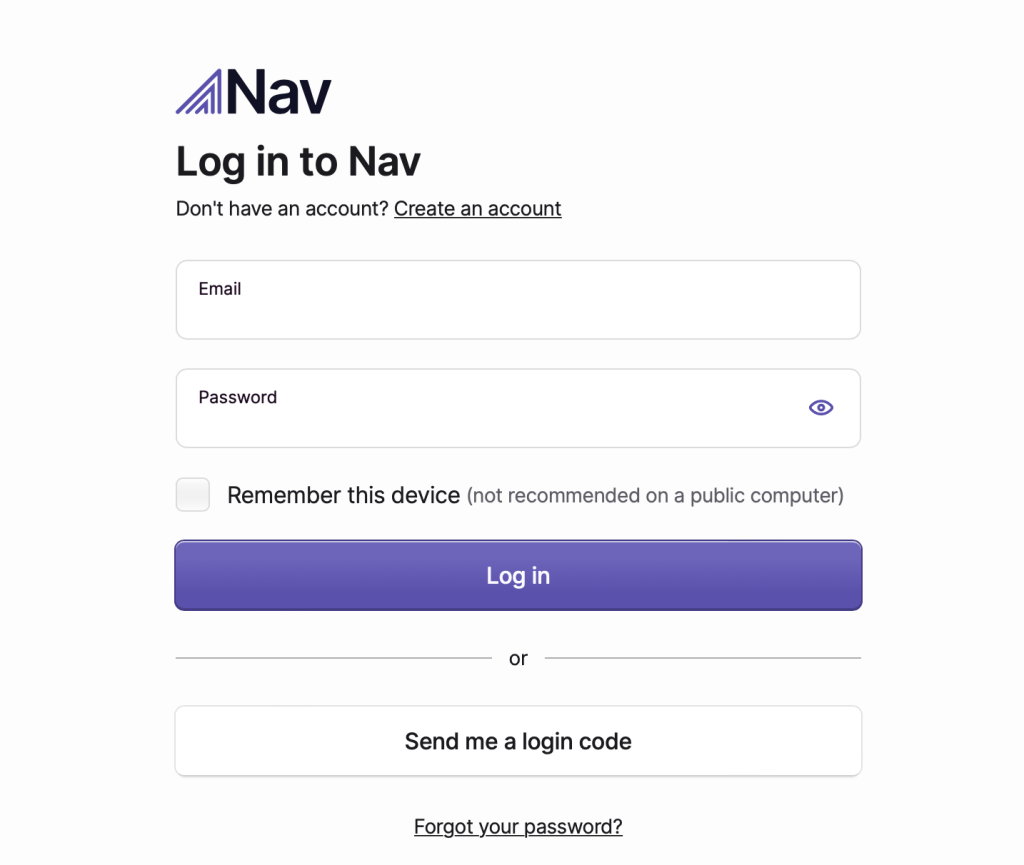Show password using the eye icon
The image size is (1024, 865).
pyautogui.click(x=821, y=407)
